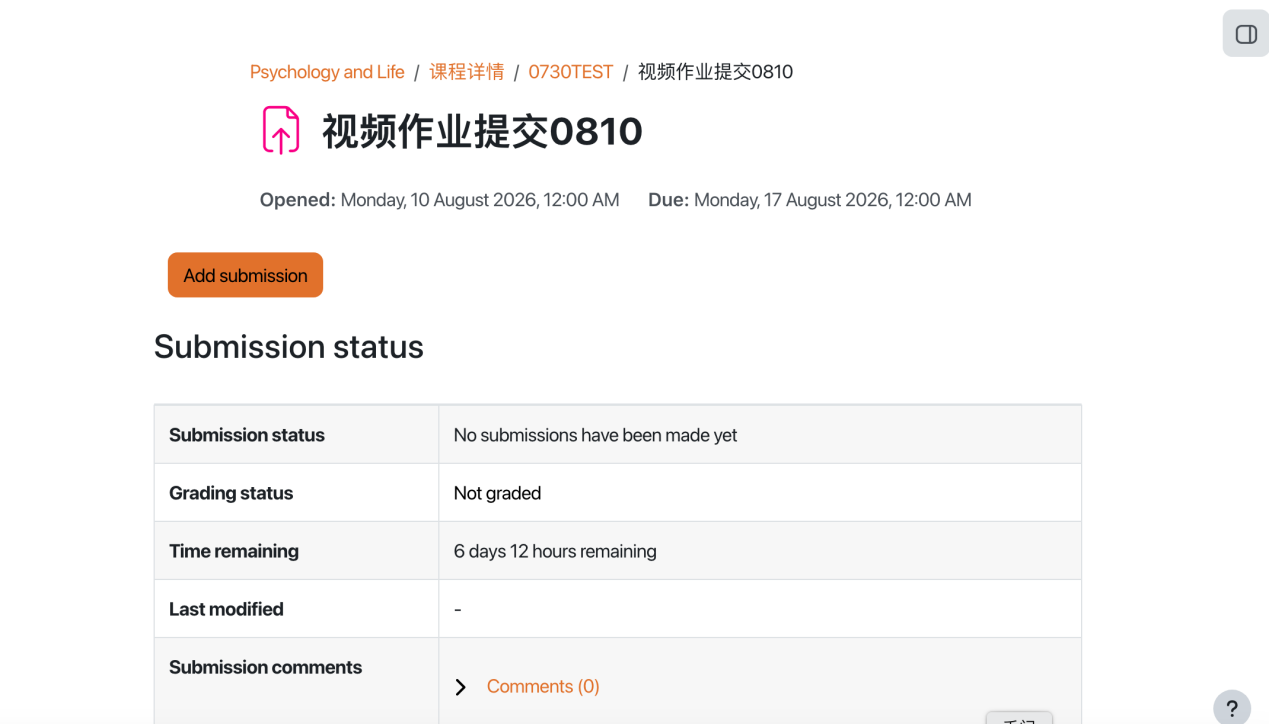Click the Submission status section heading
Image resolution: width=1269 pixels, height=724 pixels.
click(x=289, y=347)
